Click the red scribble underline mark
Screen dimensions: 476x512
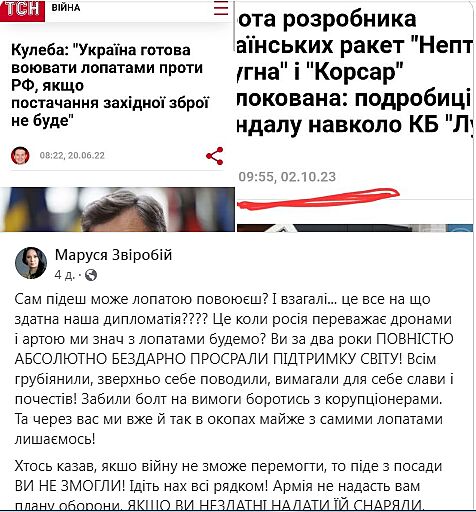(x=318, y=198)
